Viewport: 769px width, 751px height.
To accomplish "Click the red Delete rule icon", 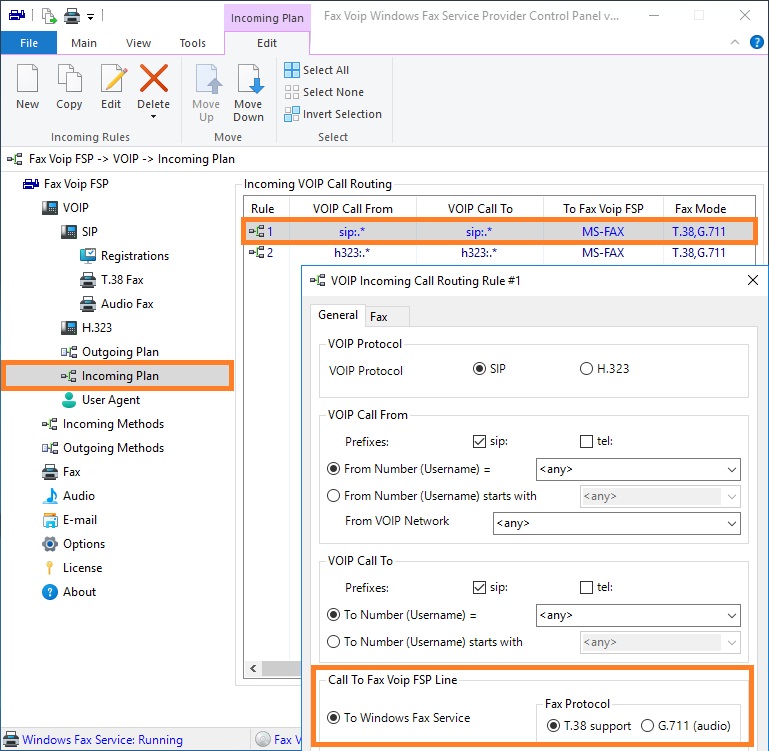I will pos(154,78).
